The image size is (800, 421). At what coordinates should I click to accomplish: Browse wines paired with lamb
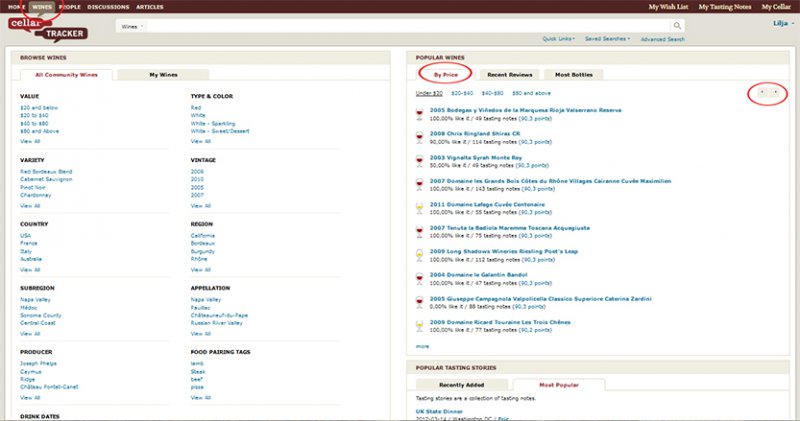coord(197,363)
